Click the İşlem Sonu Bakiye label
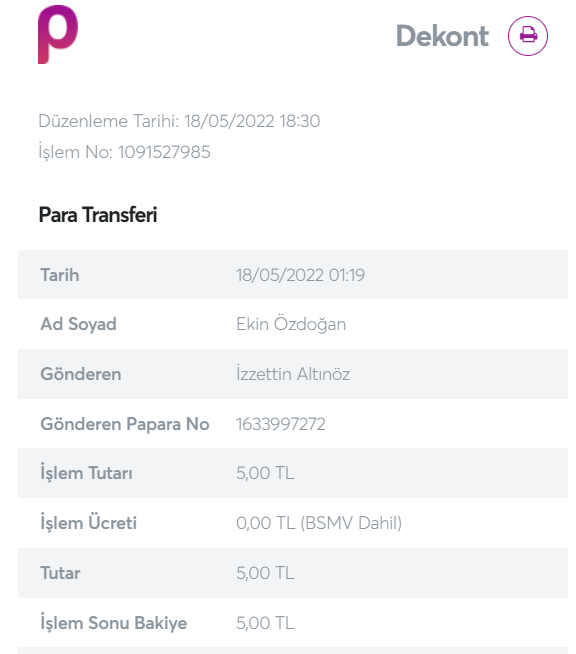 click(113, 623)
